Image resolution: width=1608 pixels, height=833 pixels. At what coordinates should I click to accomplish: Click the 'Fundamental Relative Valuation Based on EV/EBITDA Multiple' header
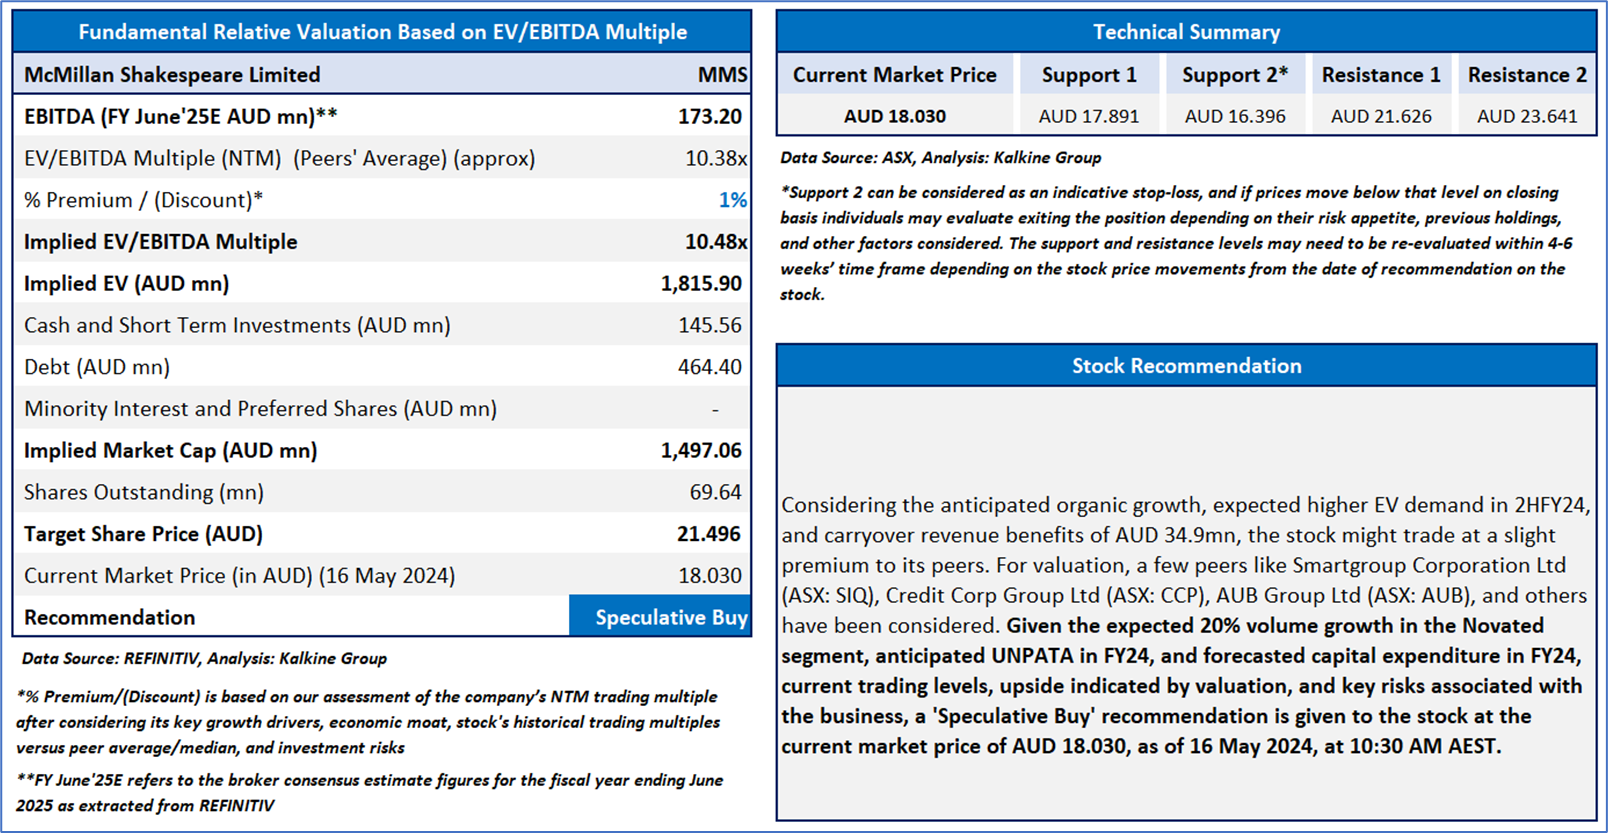[382, 32]
